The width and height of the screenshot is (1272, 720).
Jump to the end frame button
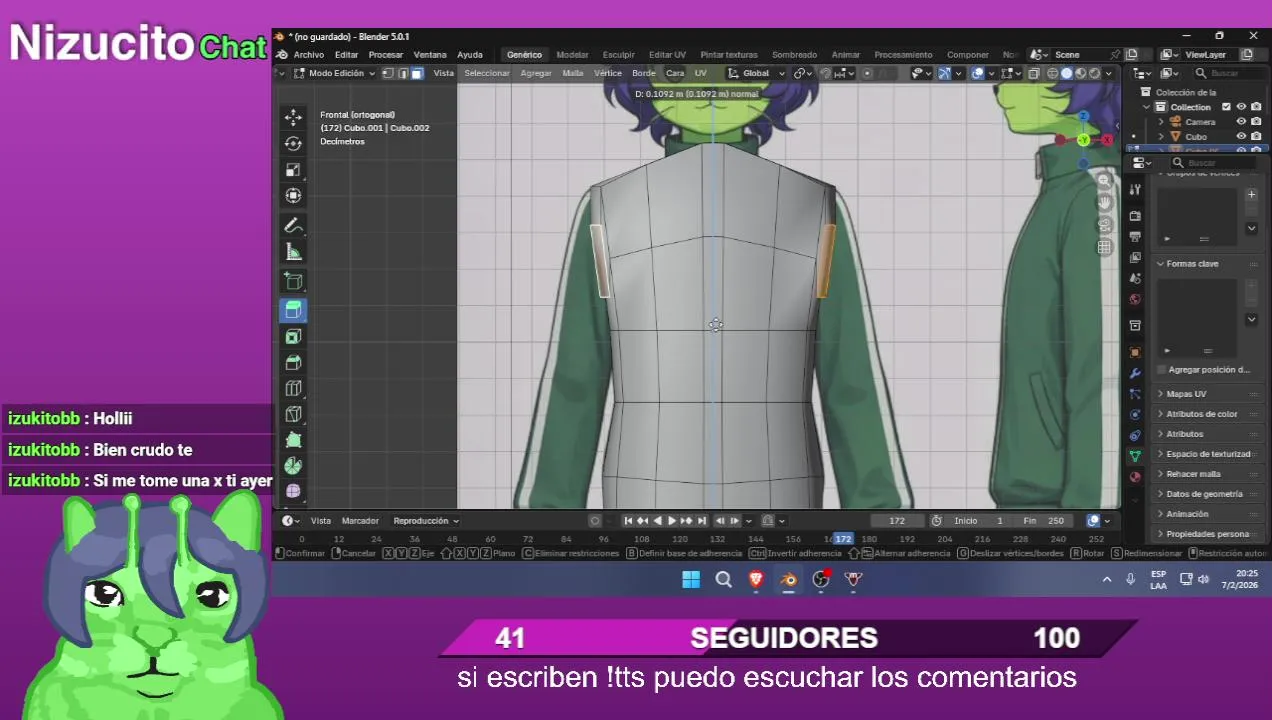[702, 520]
